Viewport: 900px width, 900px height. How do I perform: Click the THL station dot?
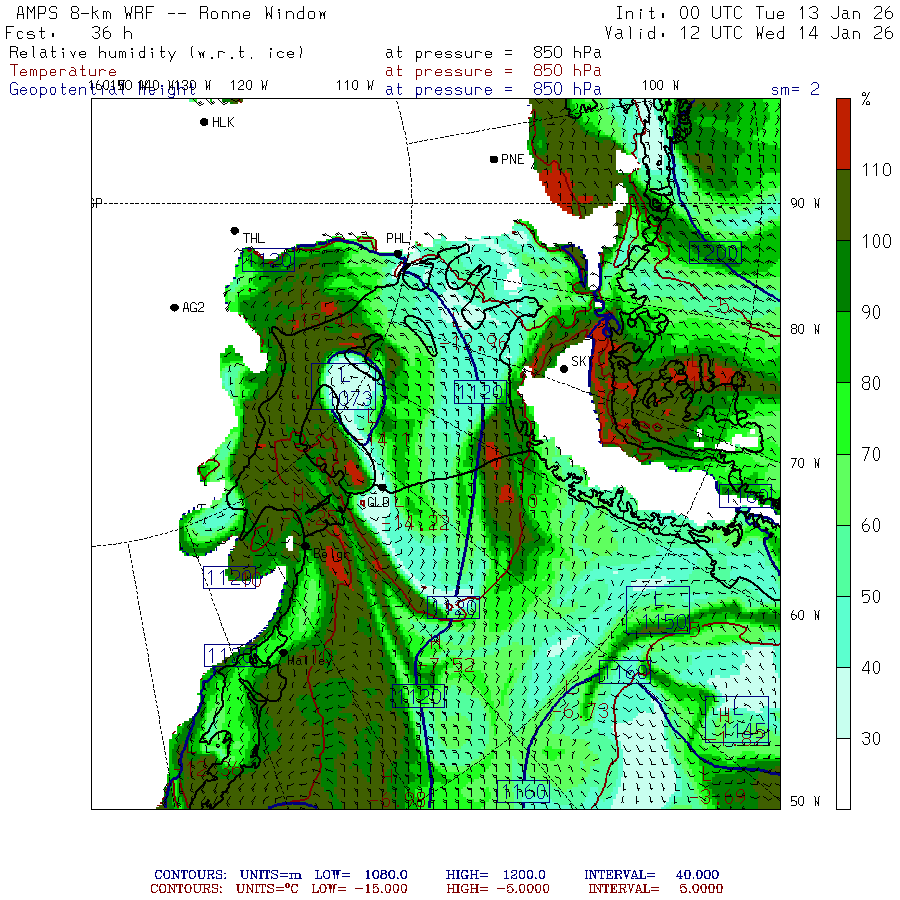235,231
